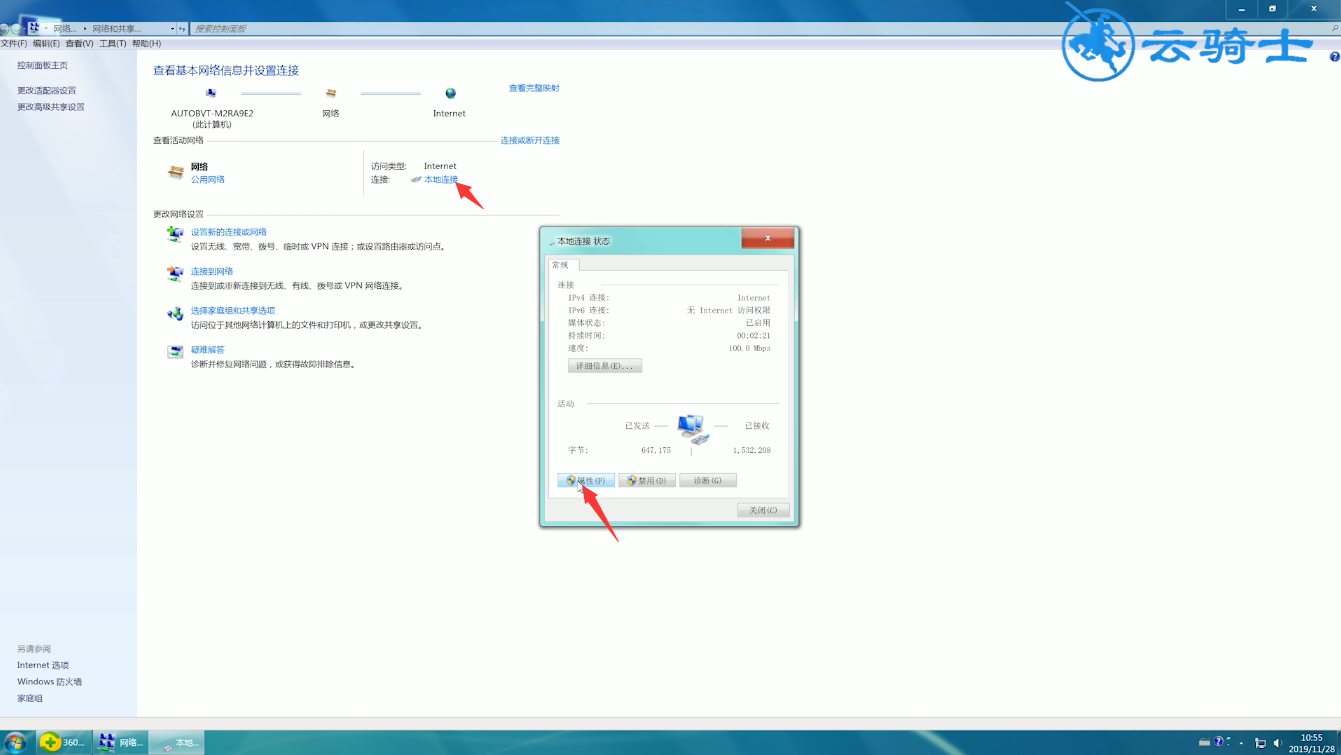Open the 360 taskbar button
The height and width of the screenshot is (755, 1341).
pos(64,742)
